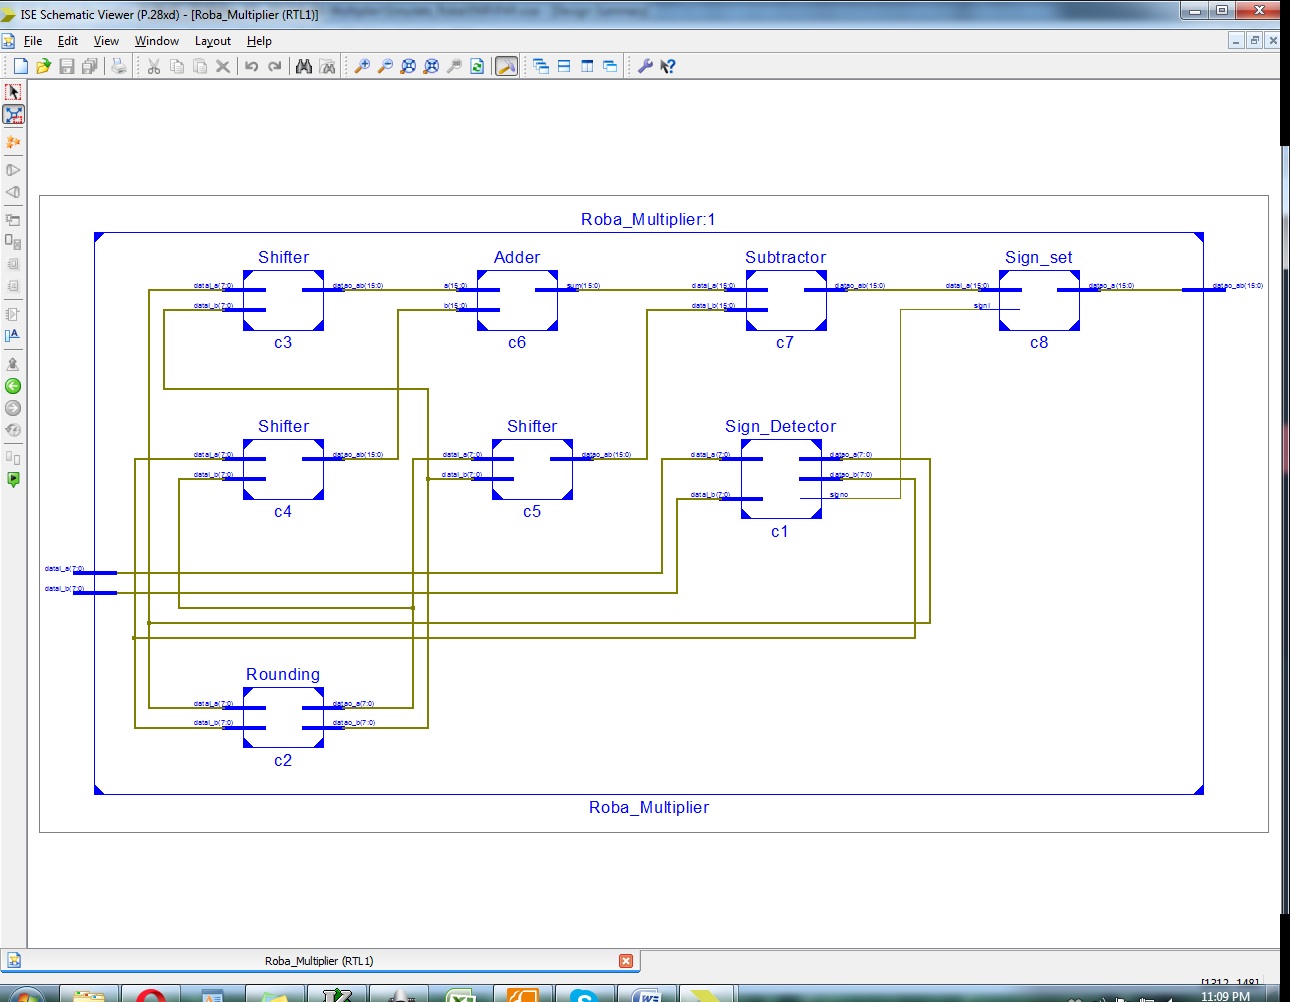The width and height of the screenshot is (1290, 1002).
Task: Select the arrow selection tool
Action: click(x=13, y=91)
